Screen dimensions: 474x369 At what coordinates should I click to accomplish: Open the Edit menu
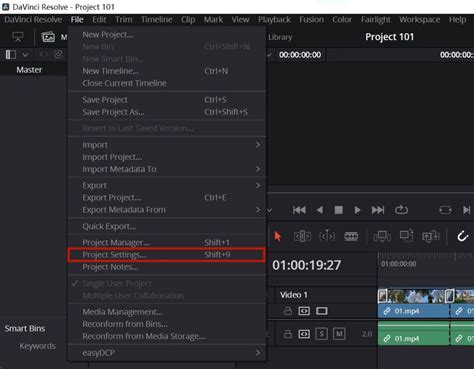[x=99, y=20]
